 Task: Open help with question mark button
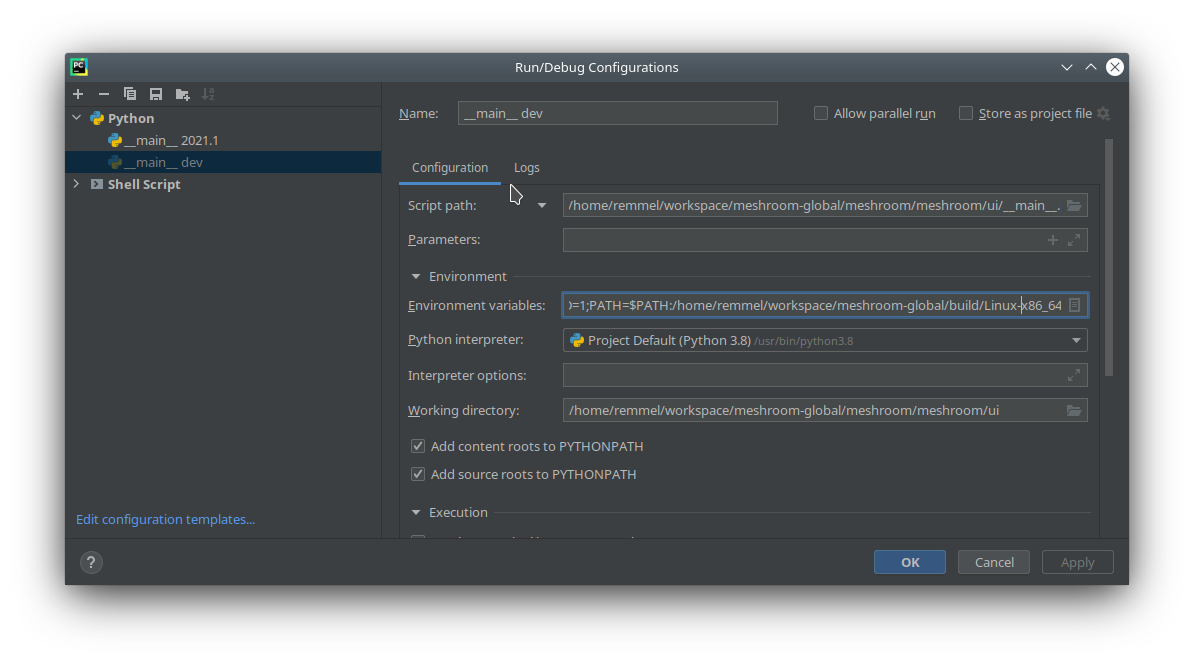coord(91,562)
